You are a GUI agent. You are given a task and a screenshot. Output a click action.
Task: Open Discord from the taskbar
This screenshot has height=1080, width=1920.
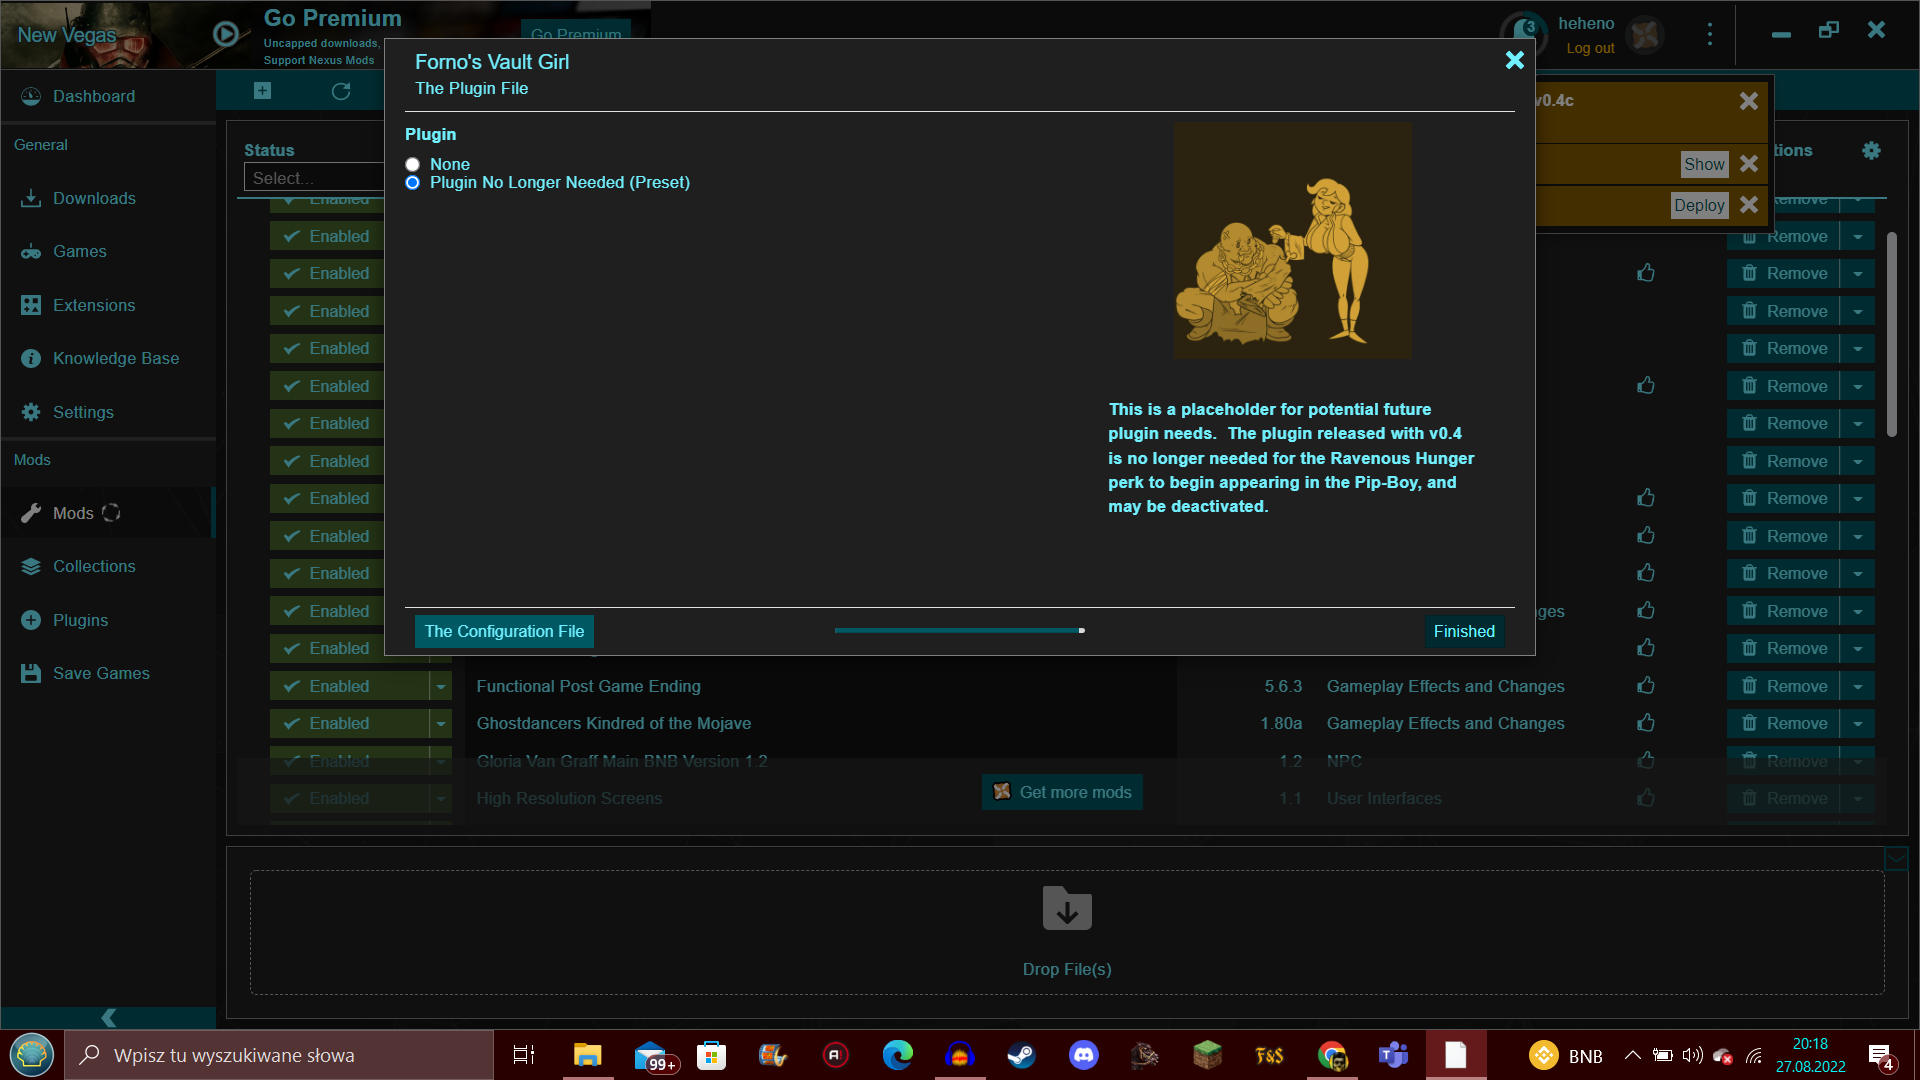[1083, 1055]
